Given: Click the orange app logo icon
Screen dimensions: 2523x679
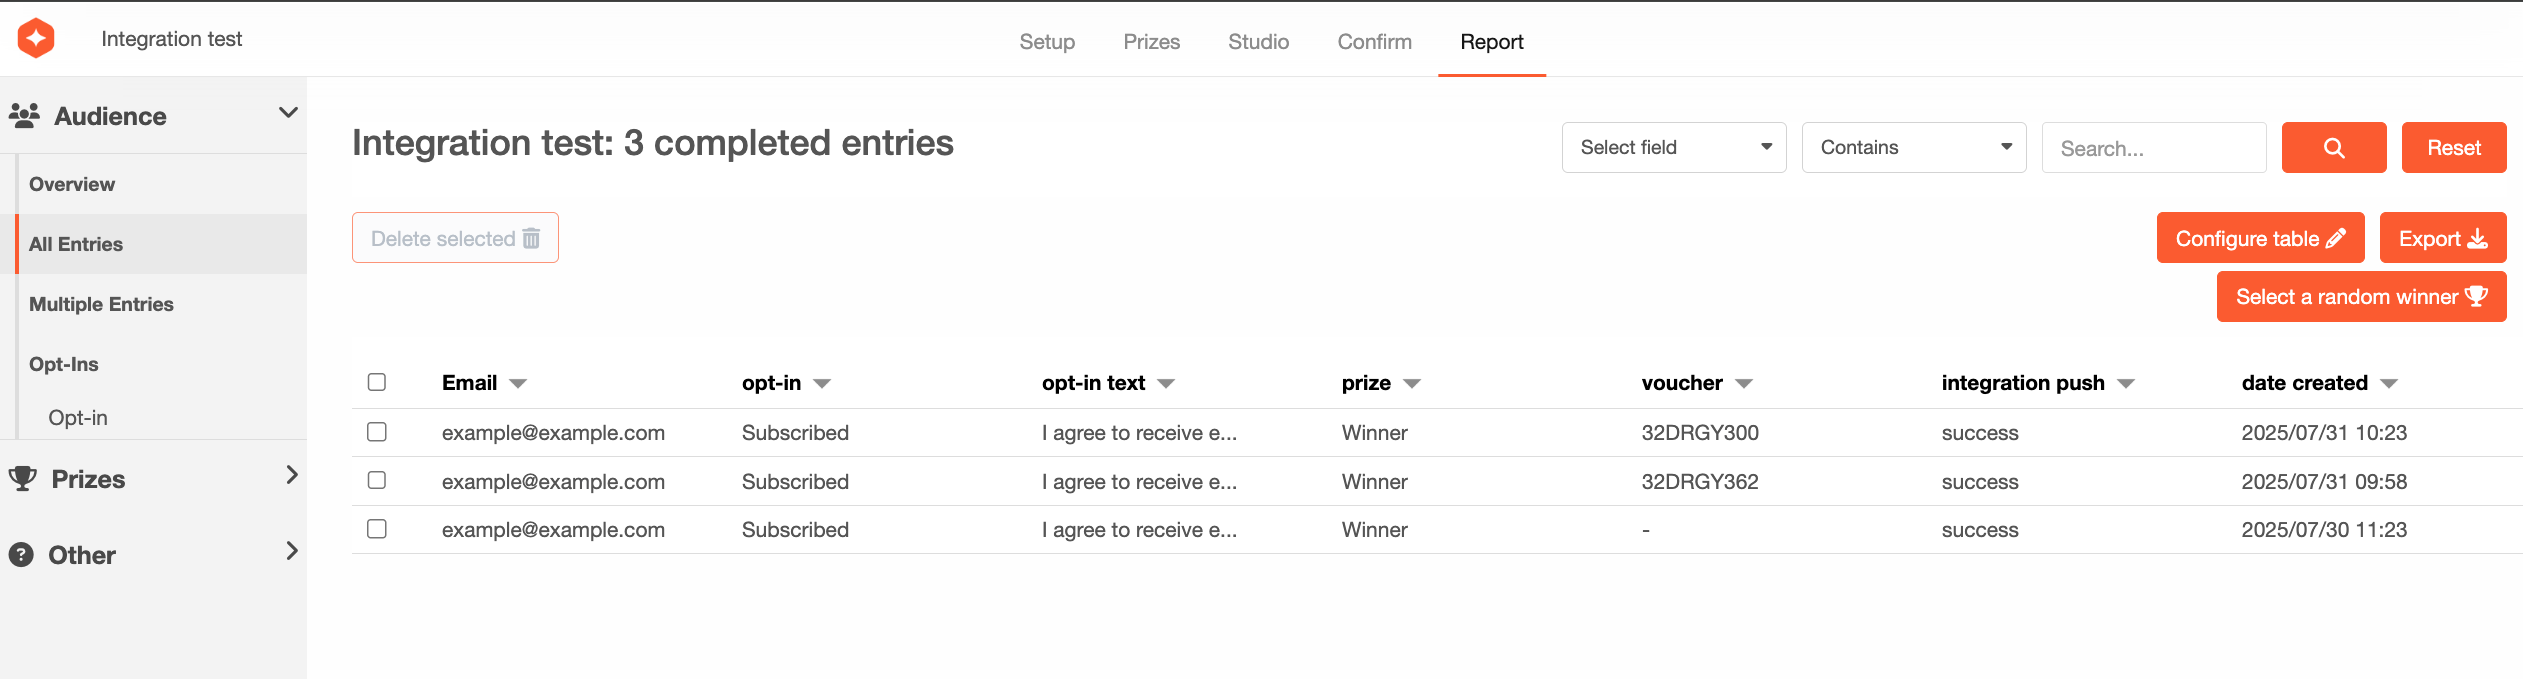Looking at the screenshot, I should [x=36, y=39].
